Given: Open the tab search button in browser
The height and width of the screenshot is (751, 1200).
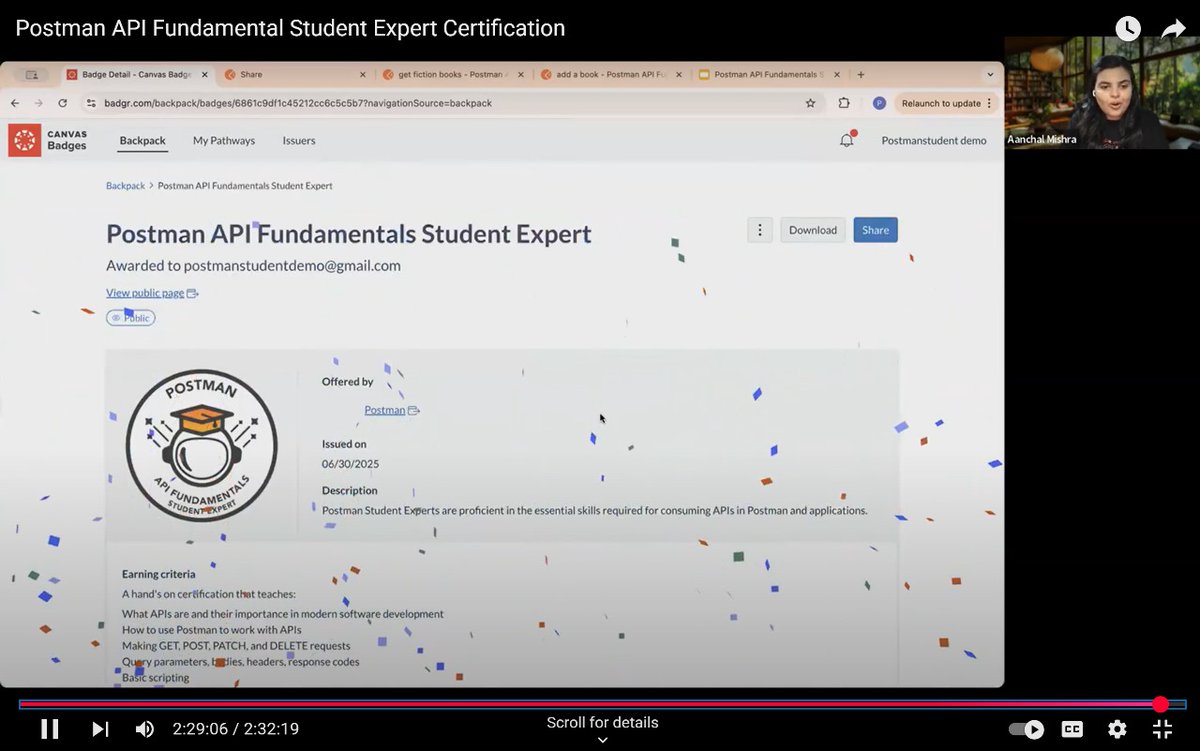Looking at the screenshot, I should pos(31,74).
